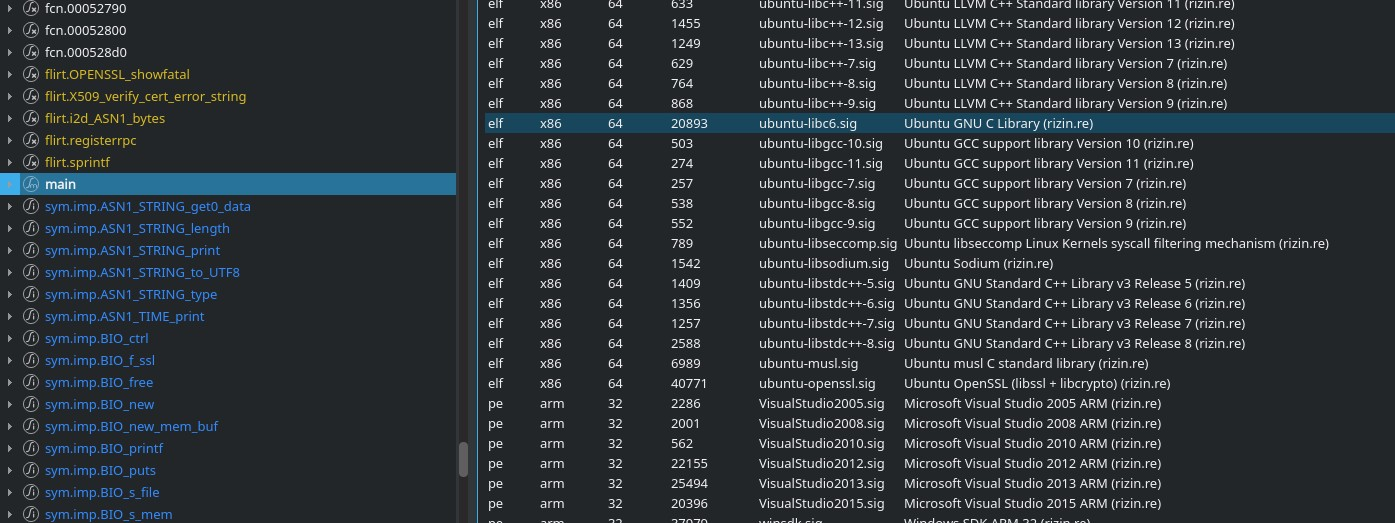Click the import icon beside sym.imp.BIO_f_ssl
Viewport: 1395px width, 523px height.
31,360
